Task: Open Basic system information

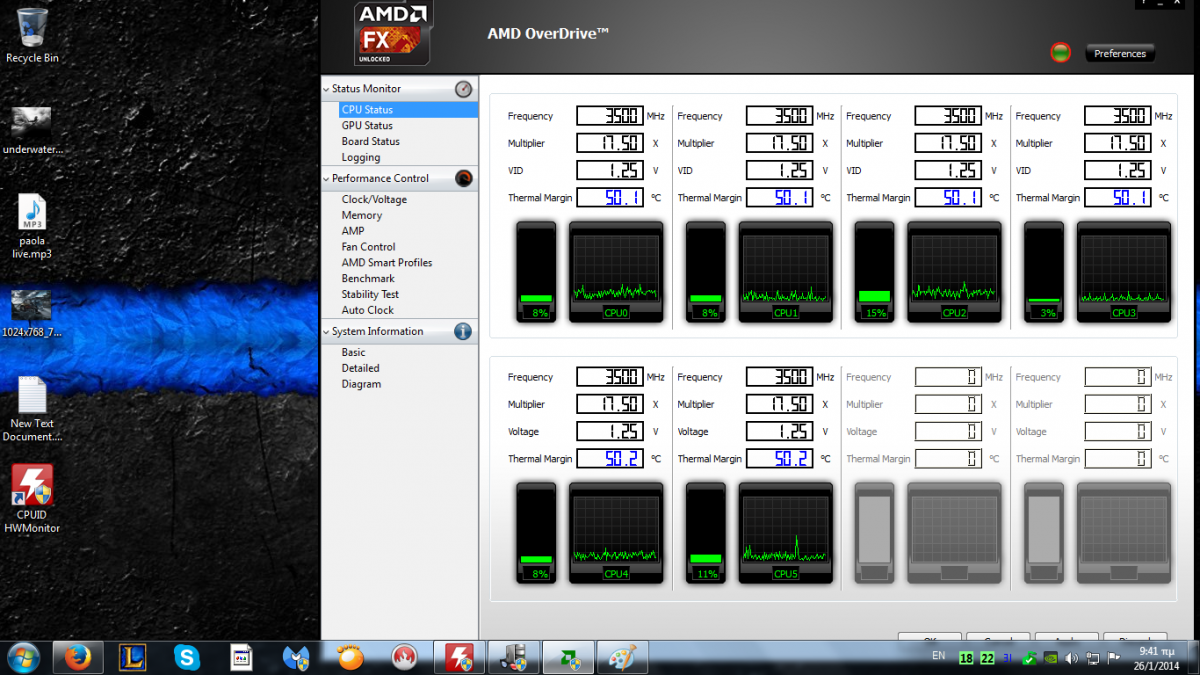Action: [x=354, y=353]
